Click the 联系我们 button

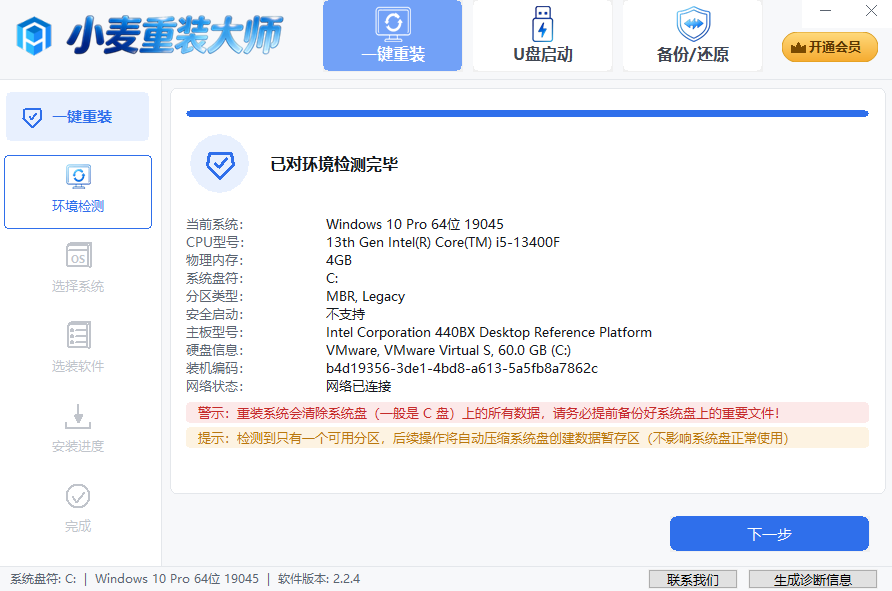693,580
